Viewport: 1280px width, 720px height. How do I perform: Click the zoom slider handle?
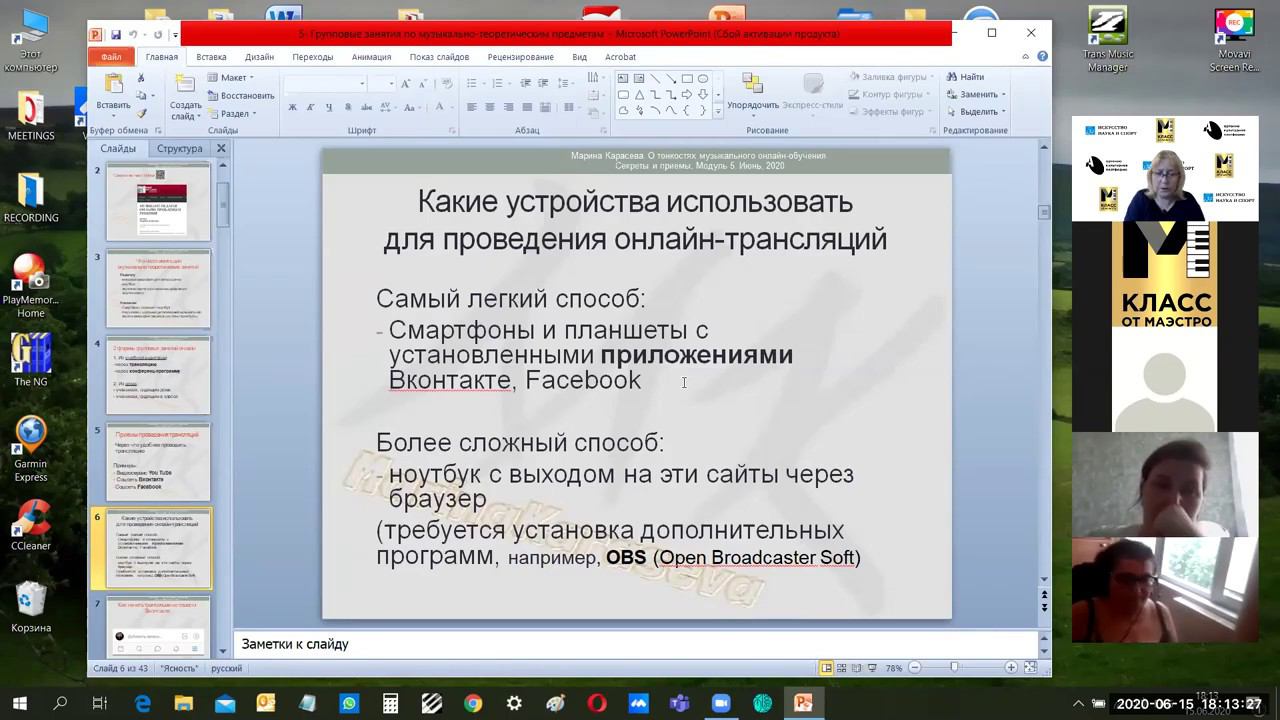coord(954,667)
